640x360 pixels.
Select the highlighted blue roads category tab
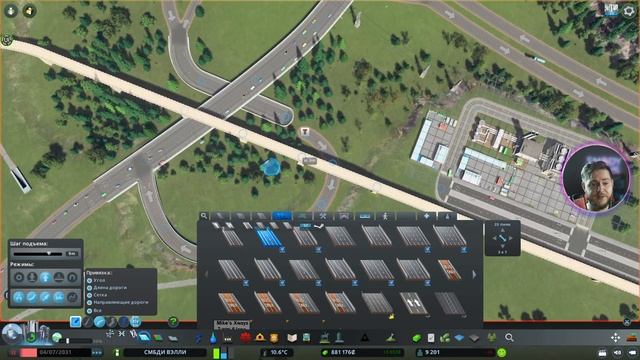(x=282, y=216)
